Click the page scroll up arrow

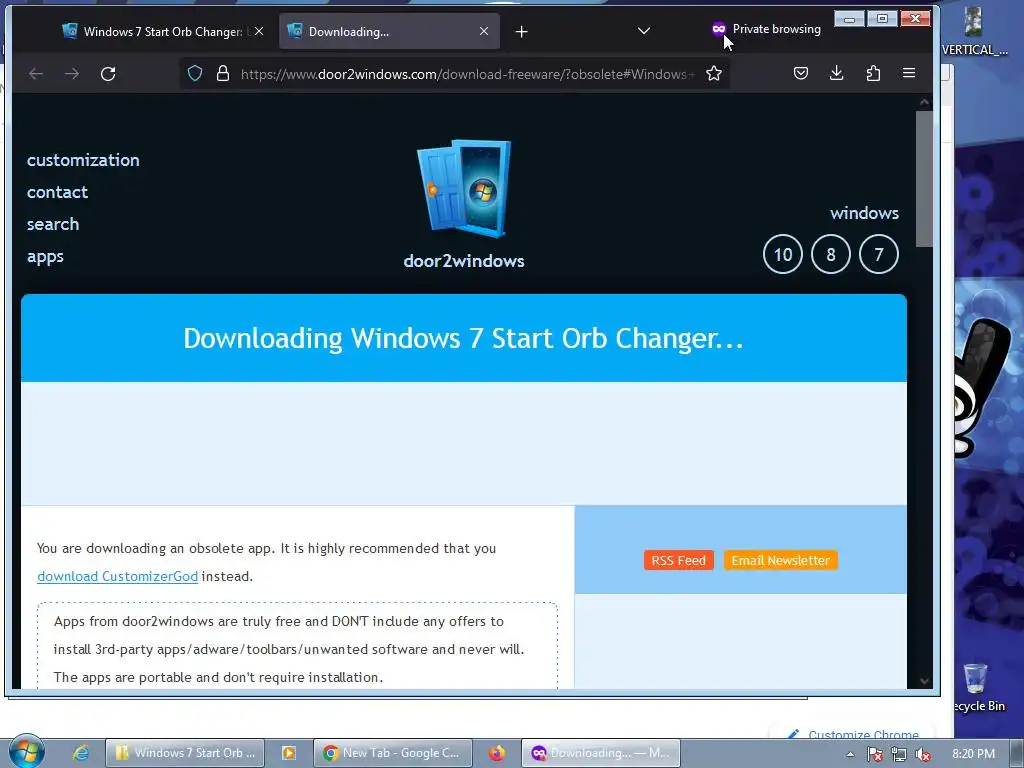click(x=924, y=102)
